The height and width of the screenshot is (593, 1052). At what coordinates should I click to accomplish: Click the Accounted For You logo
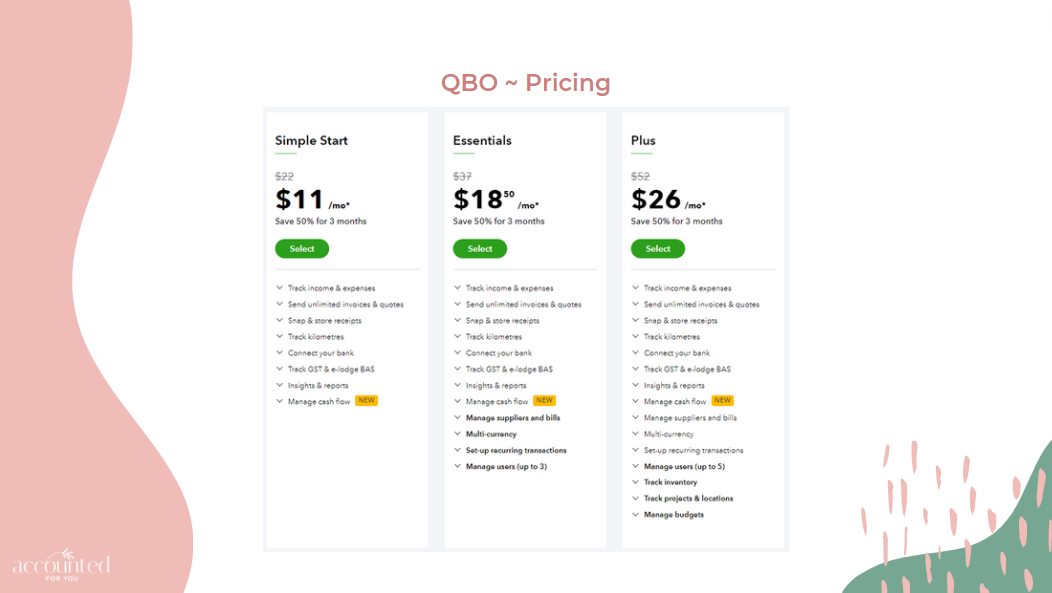[x=62, y=565]
